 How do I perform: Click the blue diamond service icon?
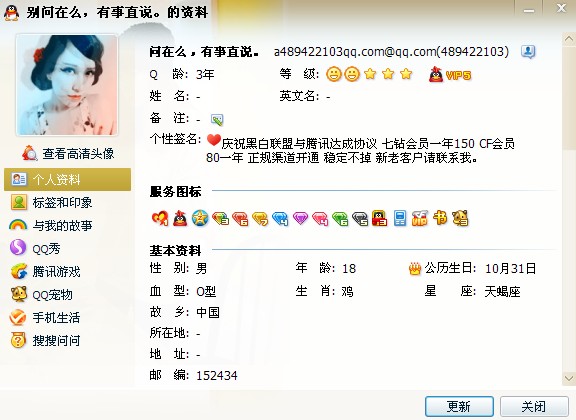[280, 219]
